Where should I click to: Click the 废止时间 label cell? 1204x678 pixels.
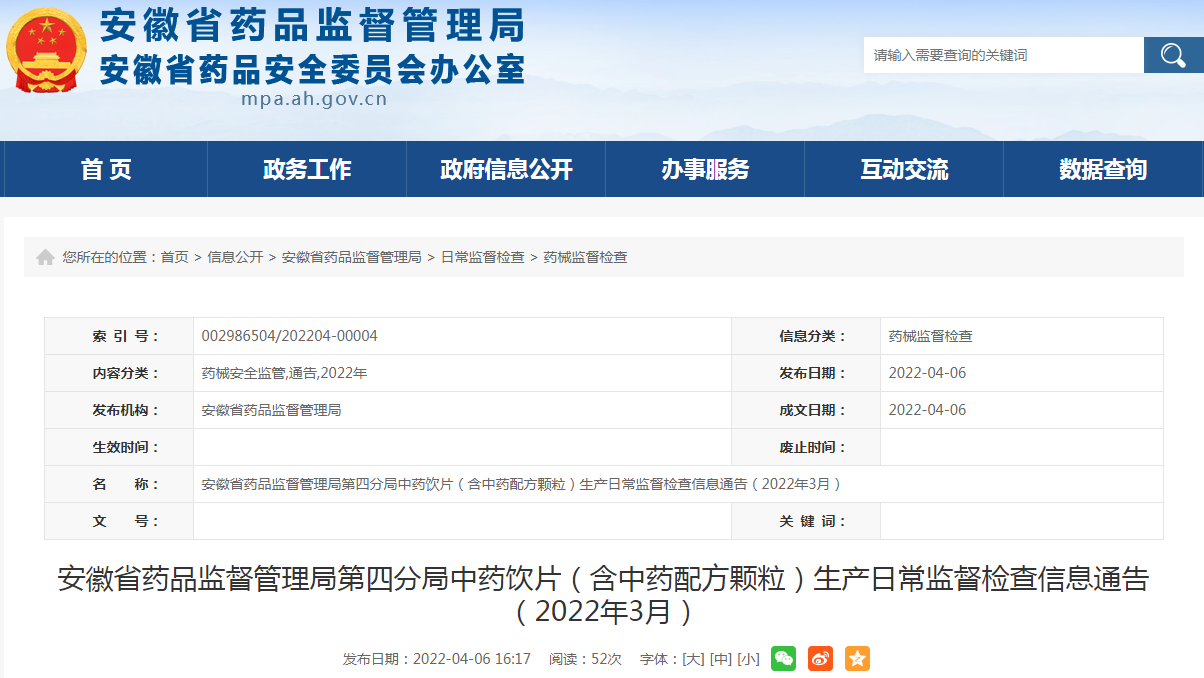(x=806, y=447)
